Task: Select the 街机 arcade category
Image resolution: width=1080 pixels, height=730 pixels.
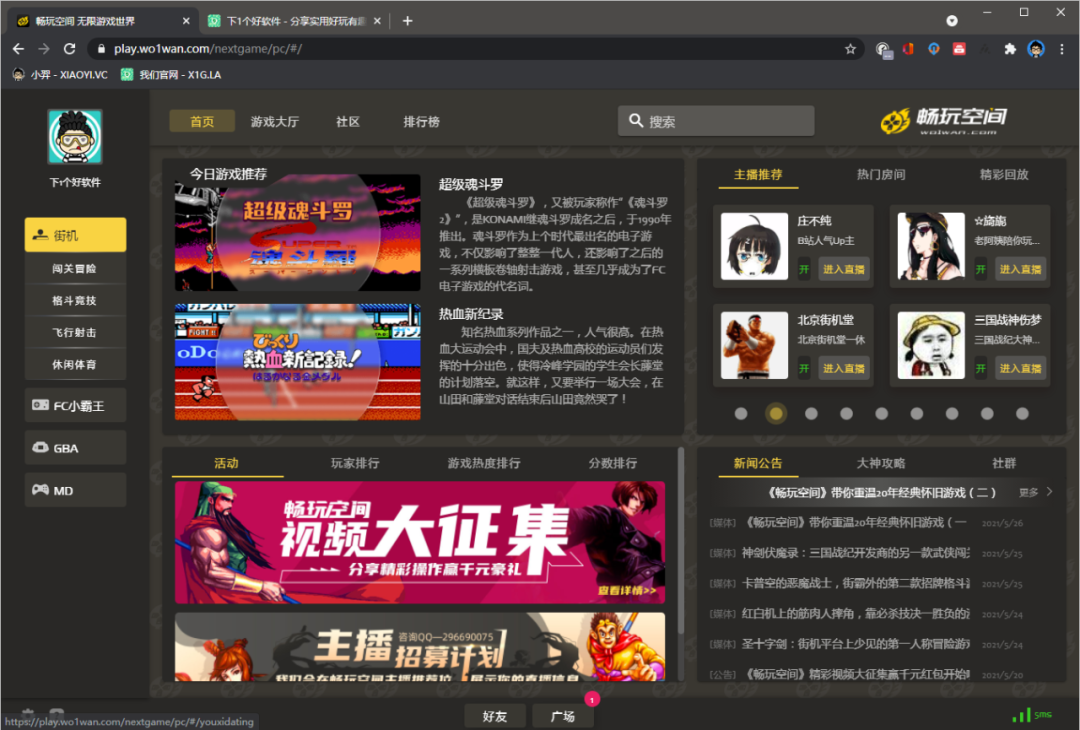Action: 75,235
